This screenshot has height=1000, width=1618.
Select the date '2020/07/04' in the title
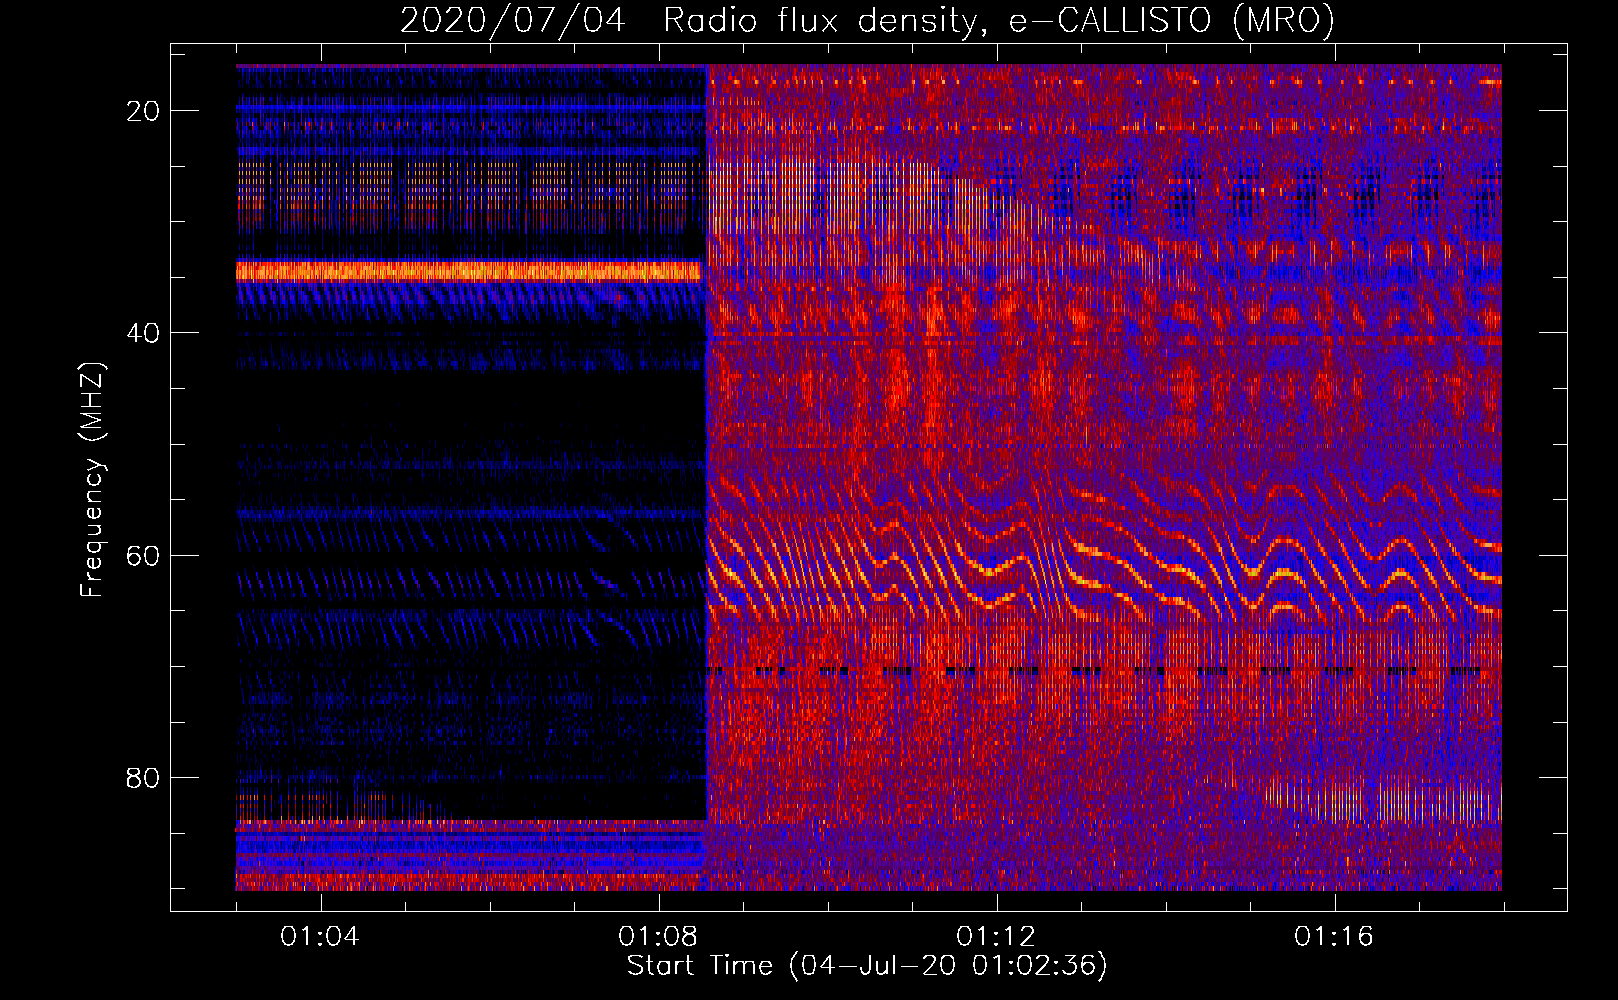coord(513,20)
